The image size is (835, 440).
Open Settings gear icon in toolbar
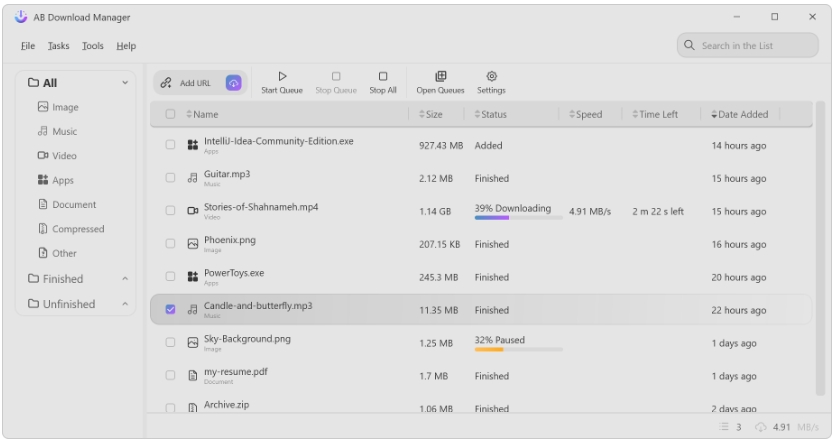(491, 76)
